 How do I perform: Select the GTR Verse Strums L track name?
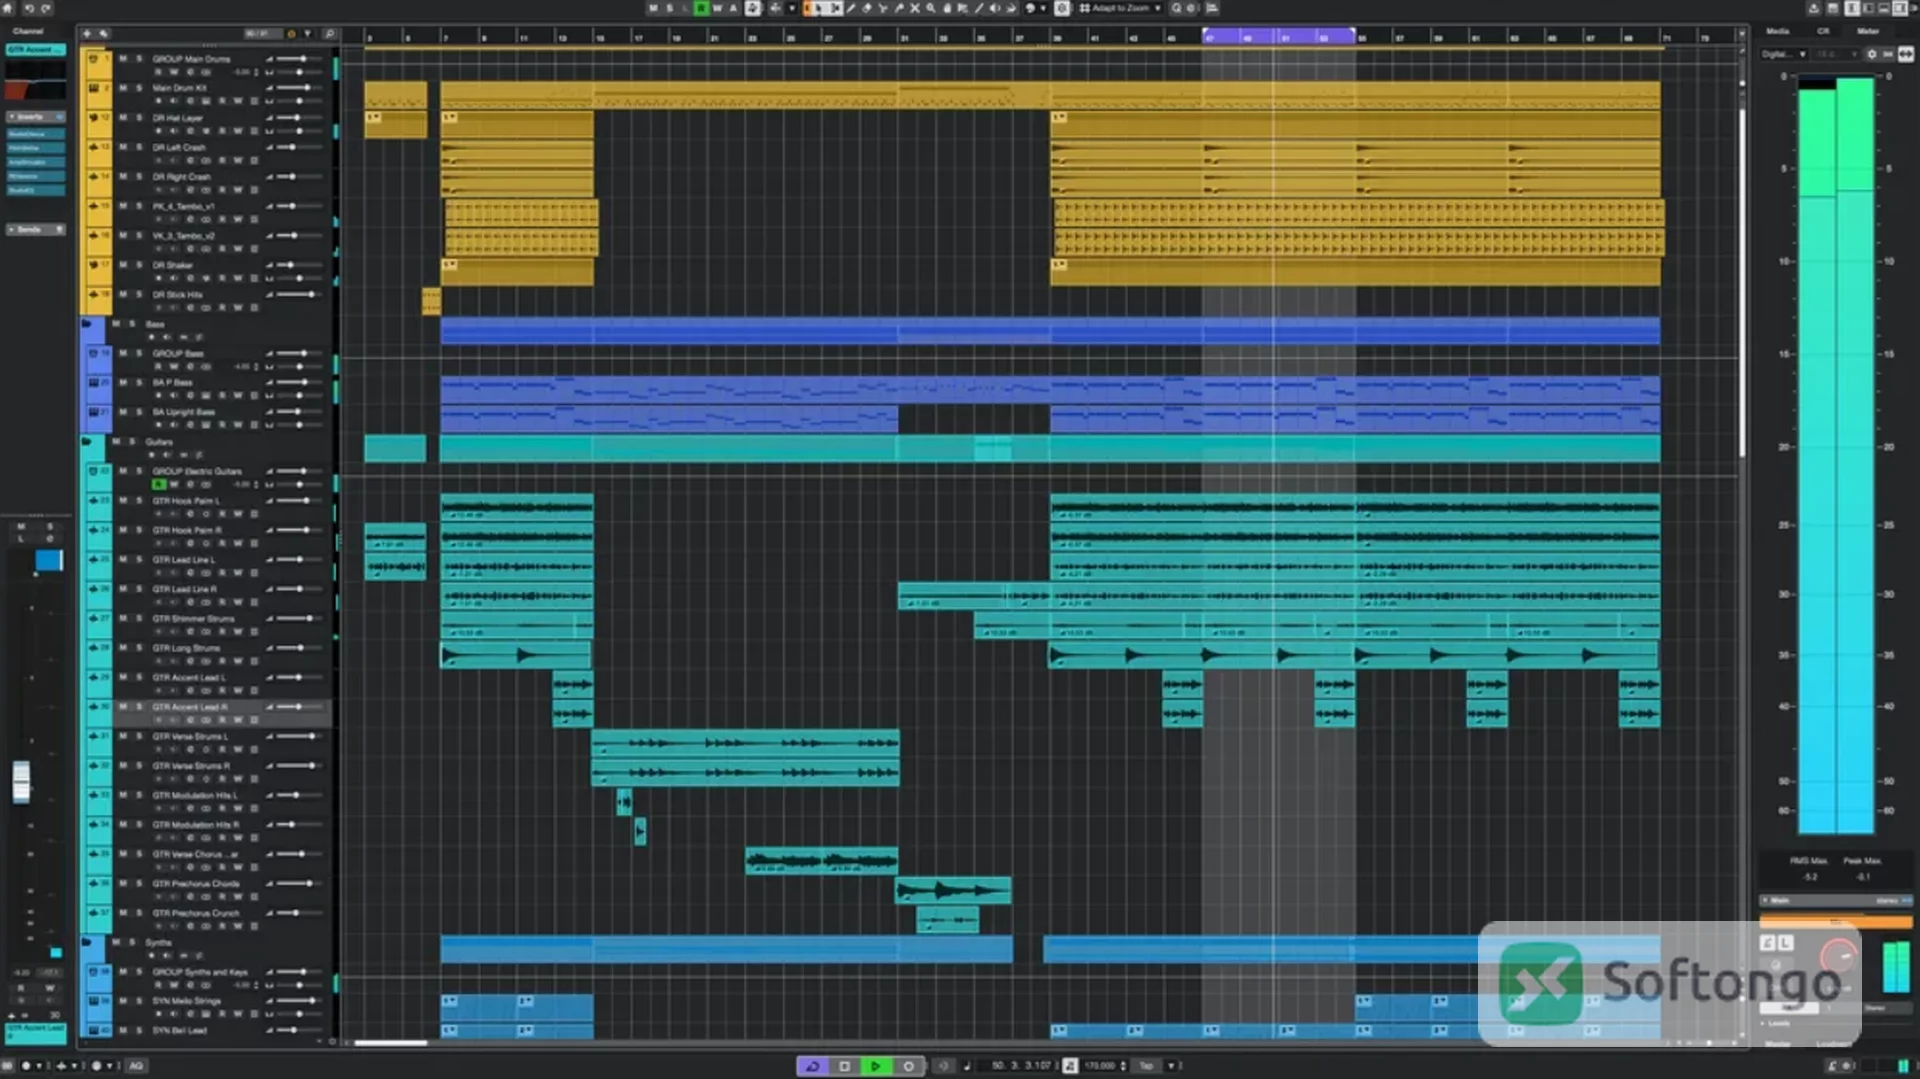coord(190,737)
